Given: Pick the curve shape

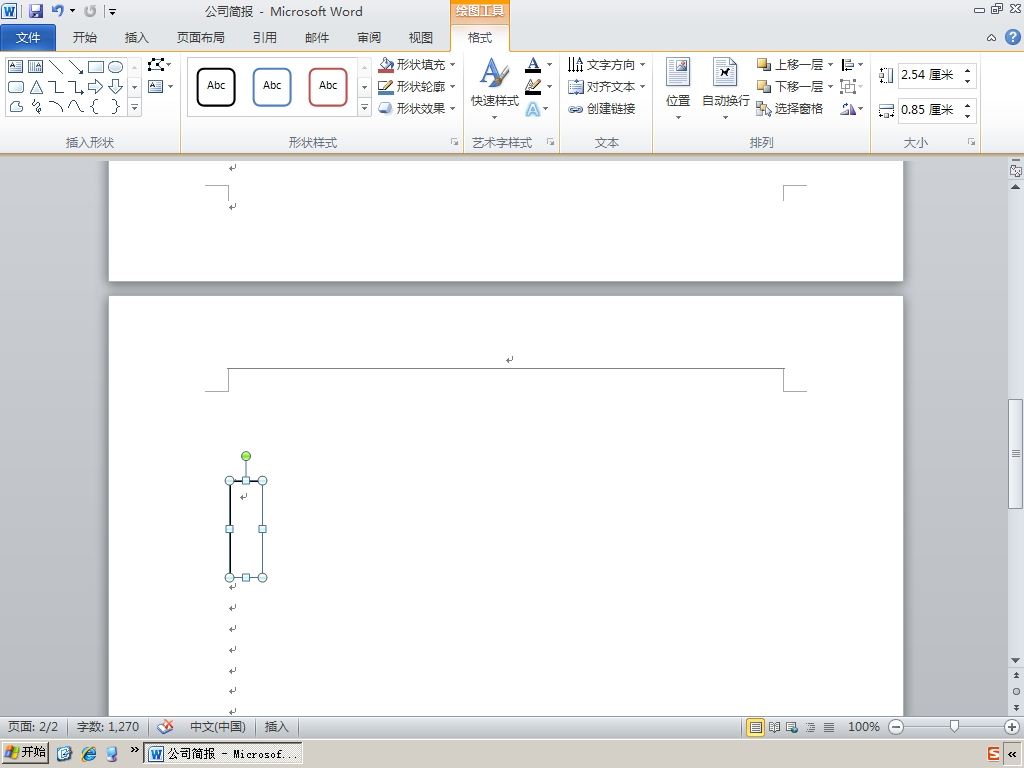Looking at the screenshot, I should coord(76,106).
